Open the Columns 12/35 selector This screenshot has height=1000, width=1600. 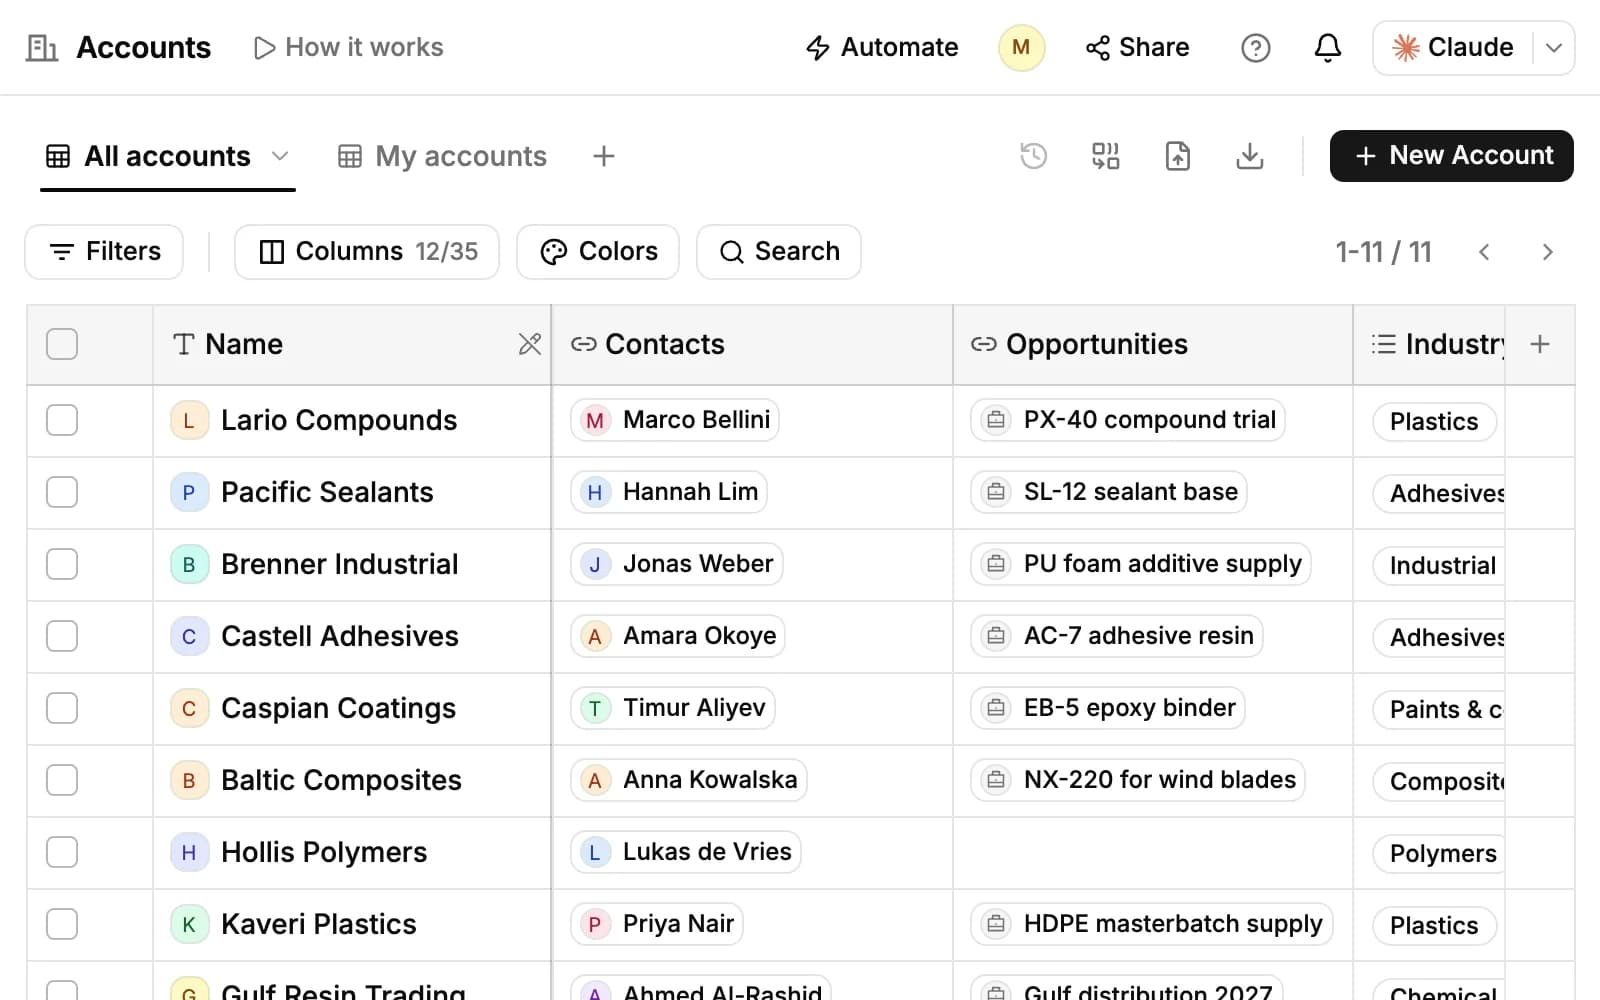[x=367, y=252]
